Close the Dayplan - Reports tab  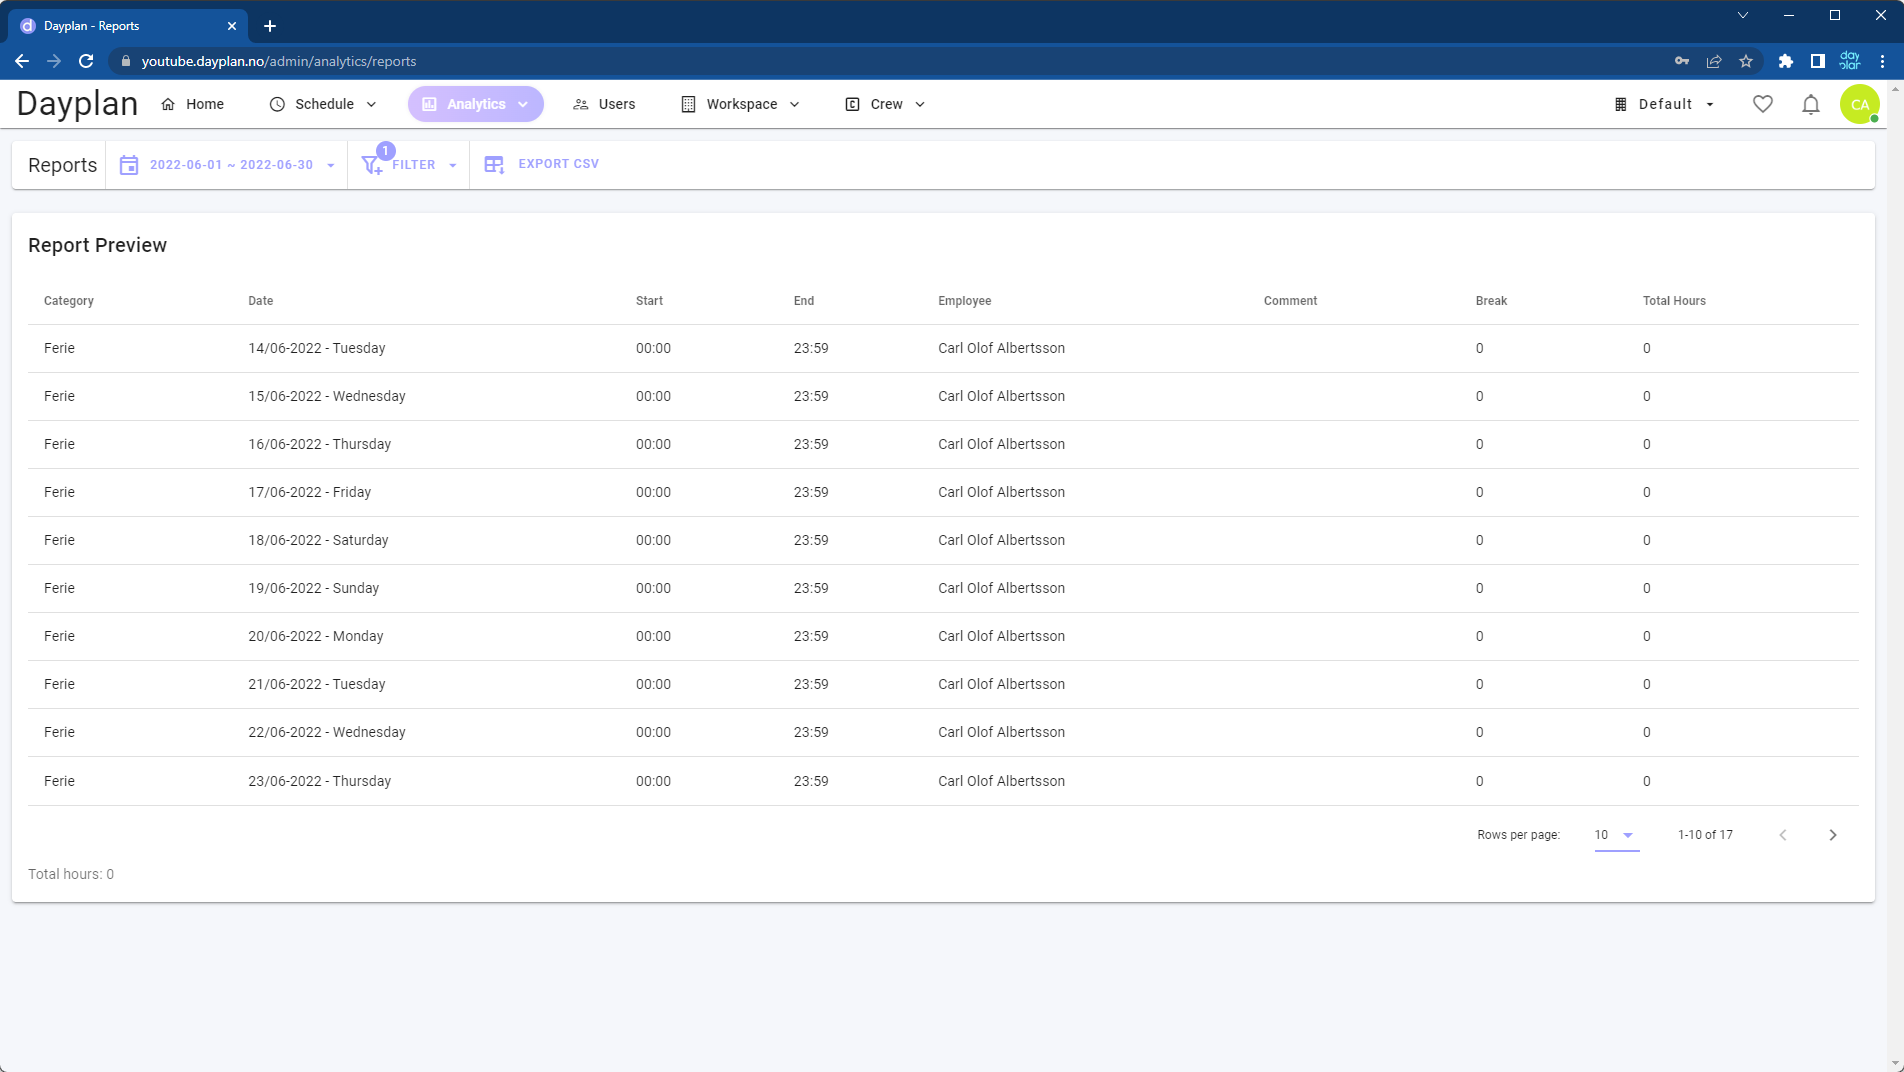pyautogui.click(x=232, y=26)
